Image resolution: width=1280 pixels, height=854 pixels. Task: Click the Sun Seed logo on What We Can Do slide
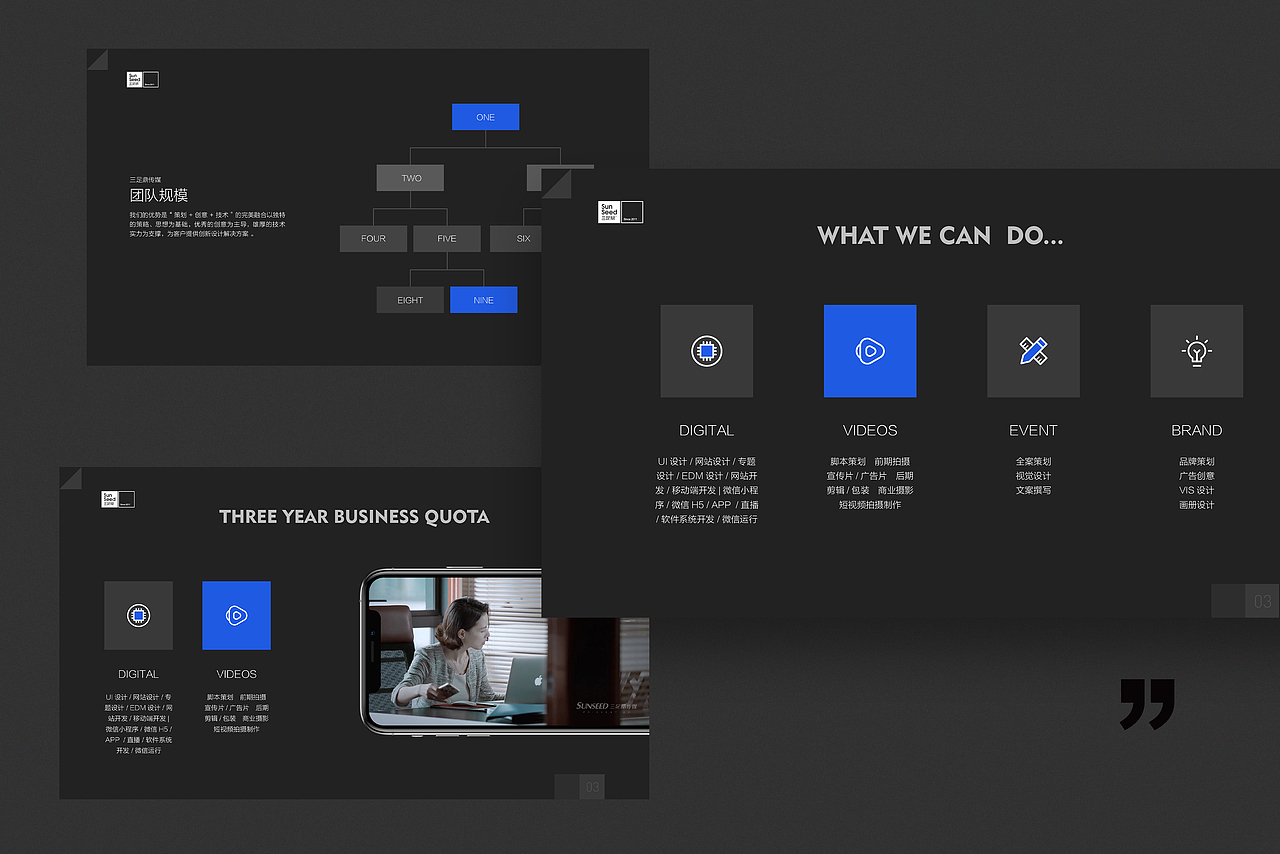620,211
